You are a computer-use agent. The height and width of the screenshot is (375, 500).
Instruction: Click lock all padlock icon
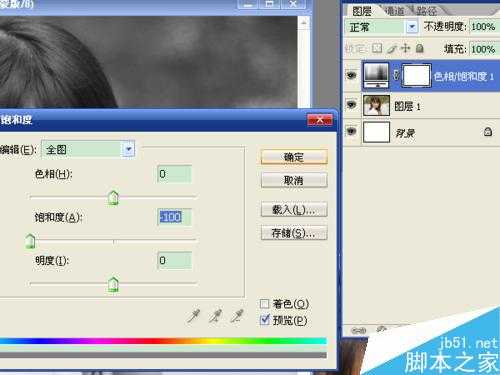pyautogui.click(x=420, y=49)
